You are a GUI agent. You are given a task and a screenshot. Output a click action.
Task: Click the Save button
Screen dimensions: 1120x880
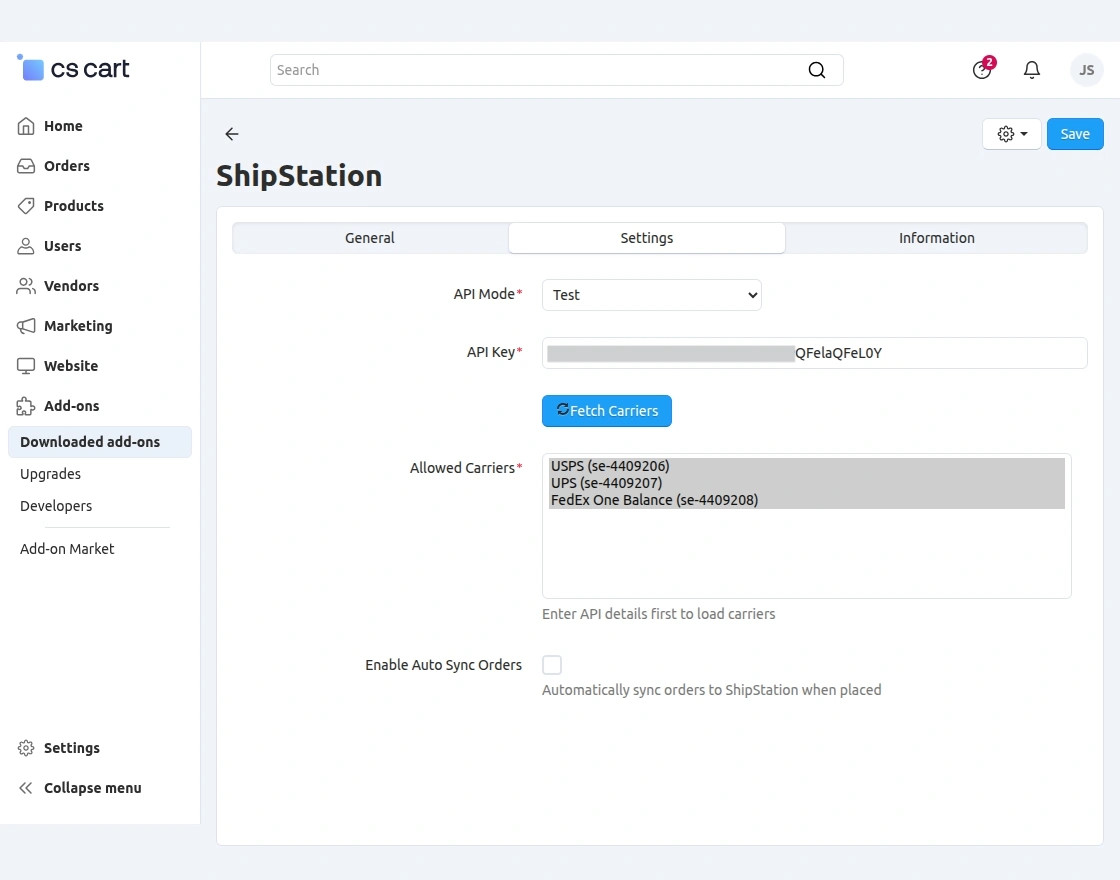pos(1075,134)
